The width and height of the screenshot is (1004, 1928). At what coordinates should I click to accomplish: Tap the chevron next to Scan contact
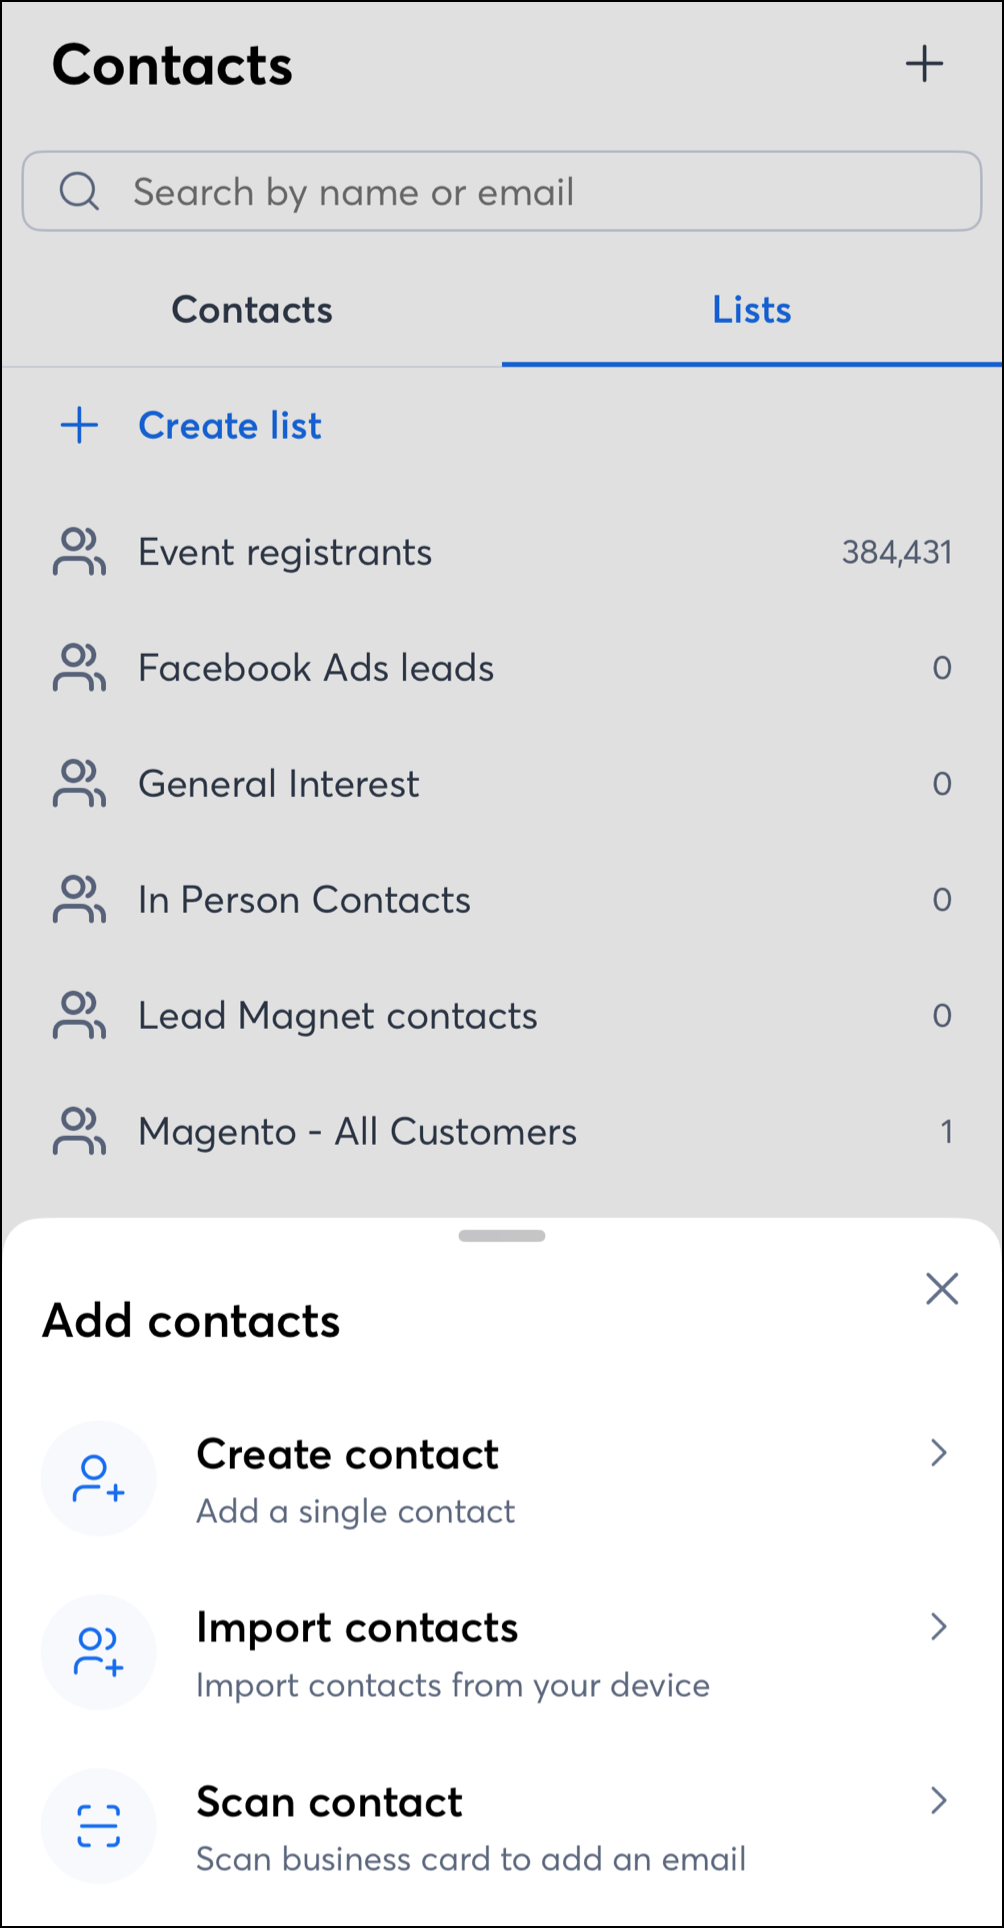(938, 1801)
